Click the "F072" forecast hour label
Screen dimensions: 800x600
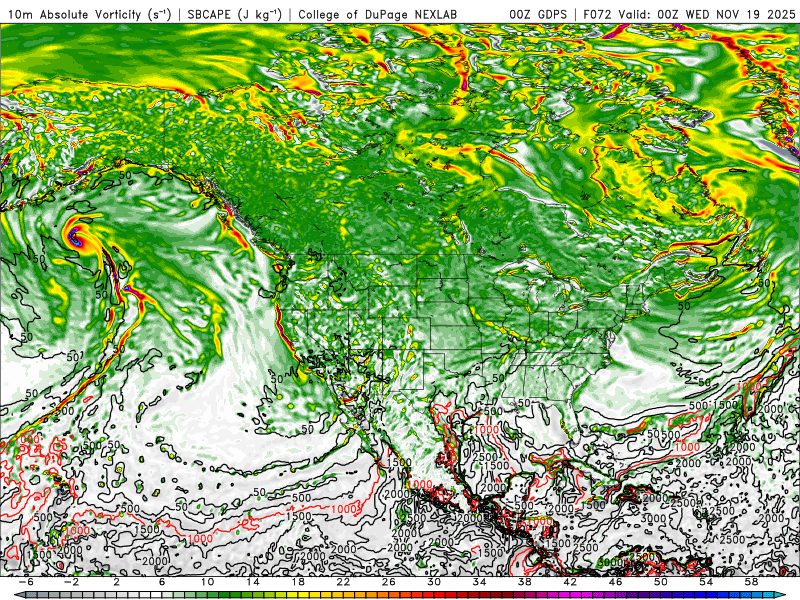click(x=598, y=15)
